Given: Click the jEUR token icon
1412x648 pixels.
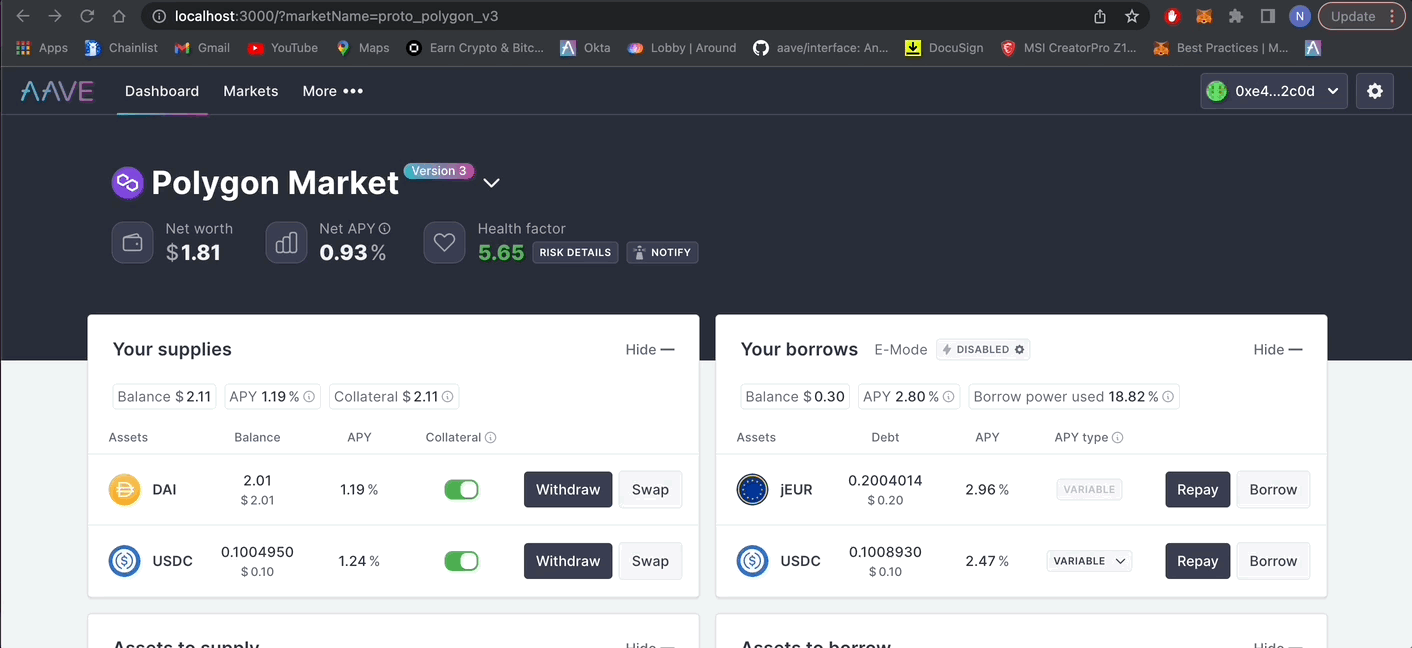Looking at the screenshot, I should 753,490.
